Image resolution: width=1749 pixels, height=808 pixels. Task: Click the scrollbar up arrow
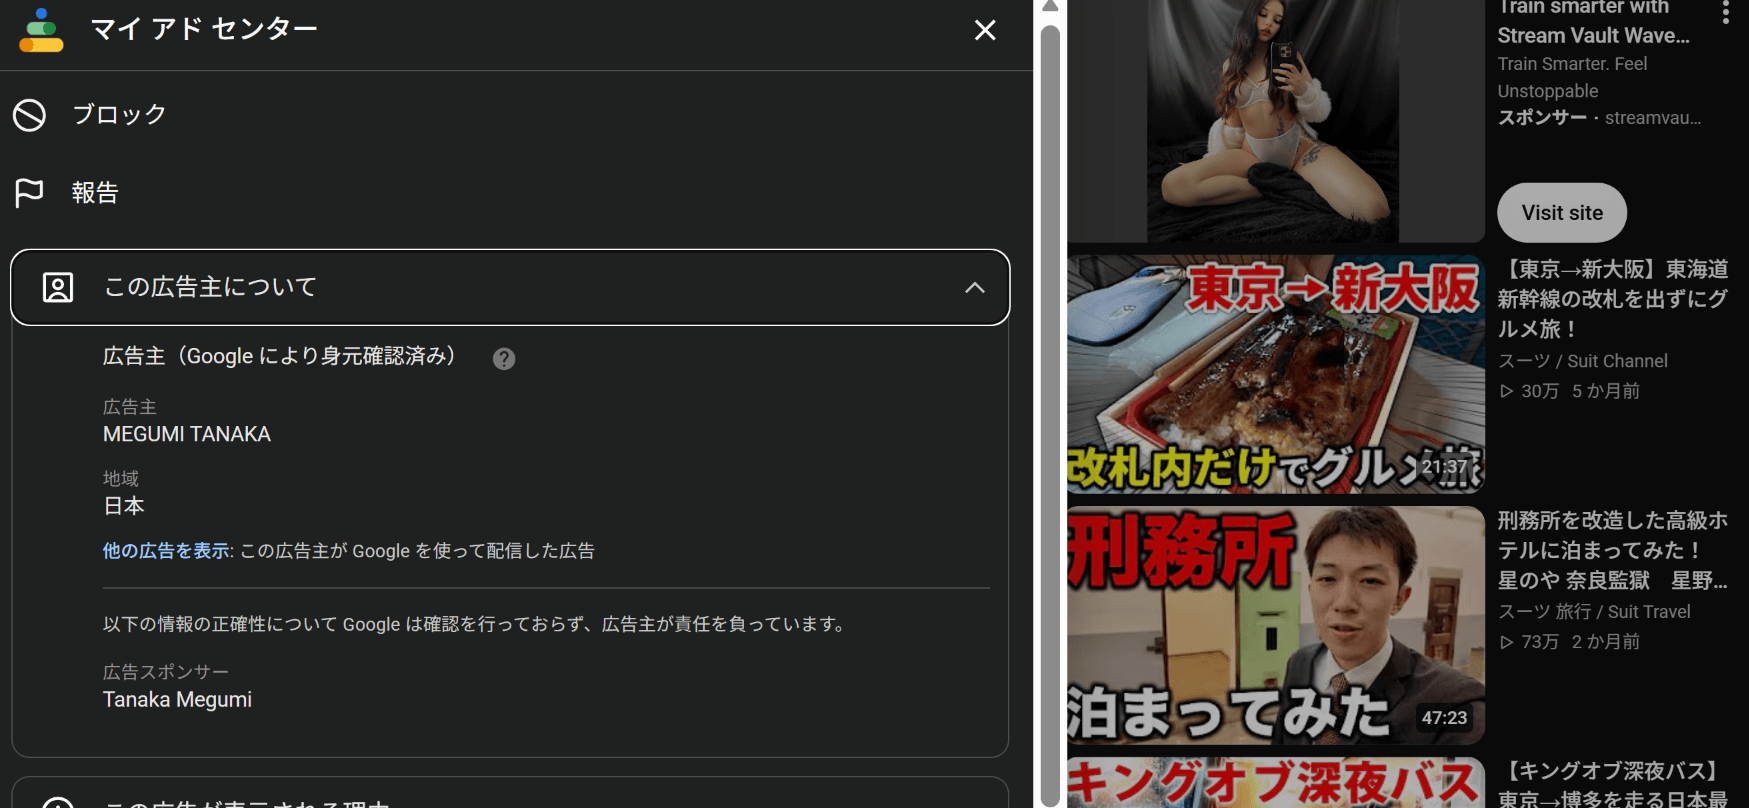(1050, 7)
